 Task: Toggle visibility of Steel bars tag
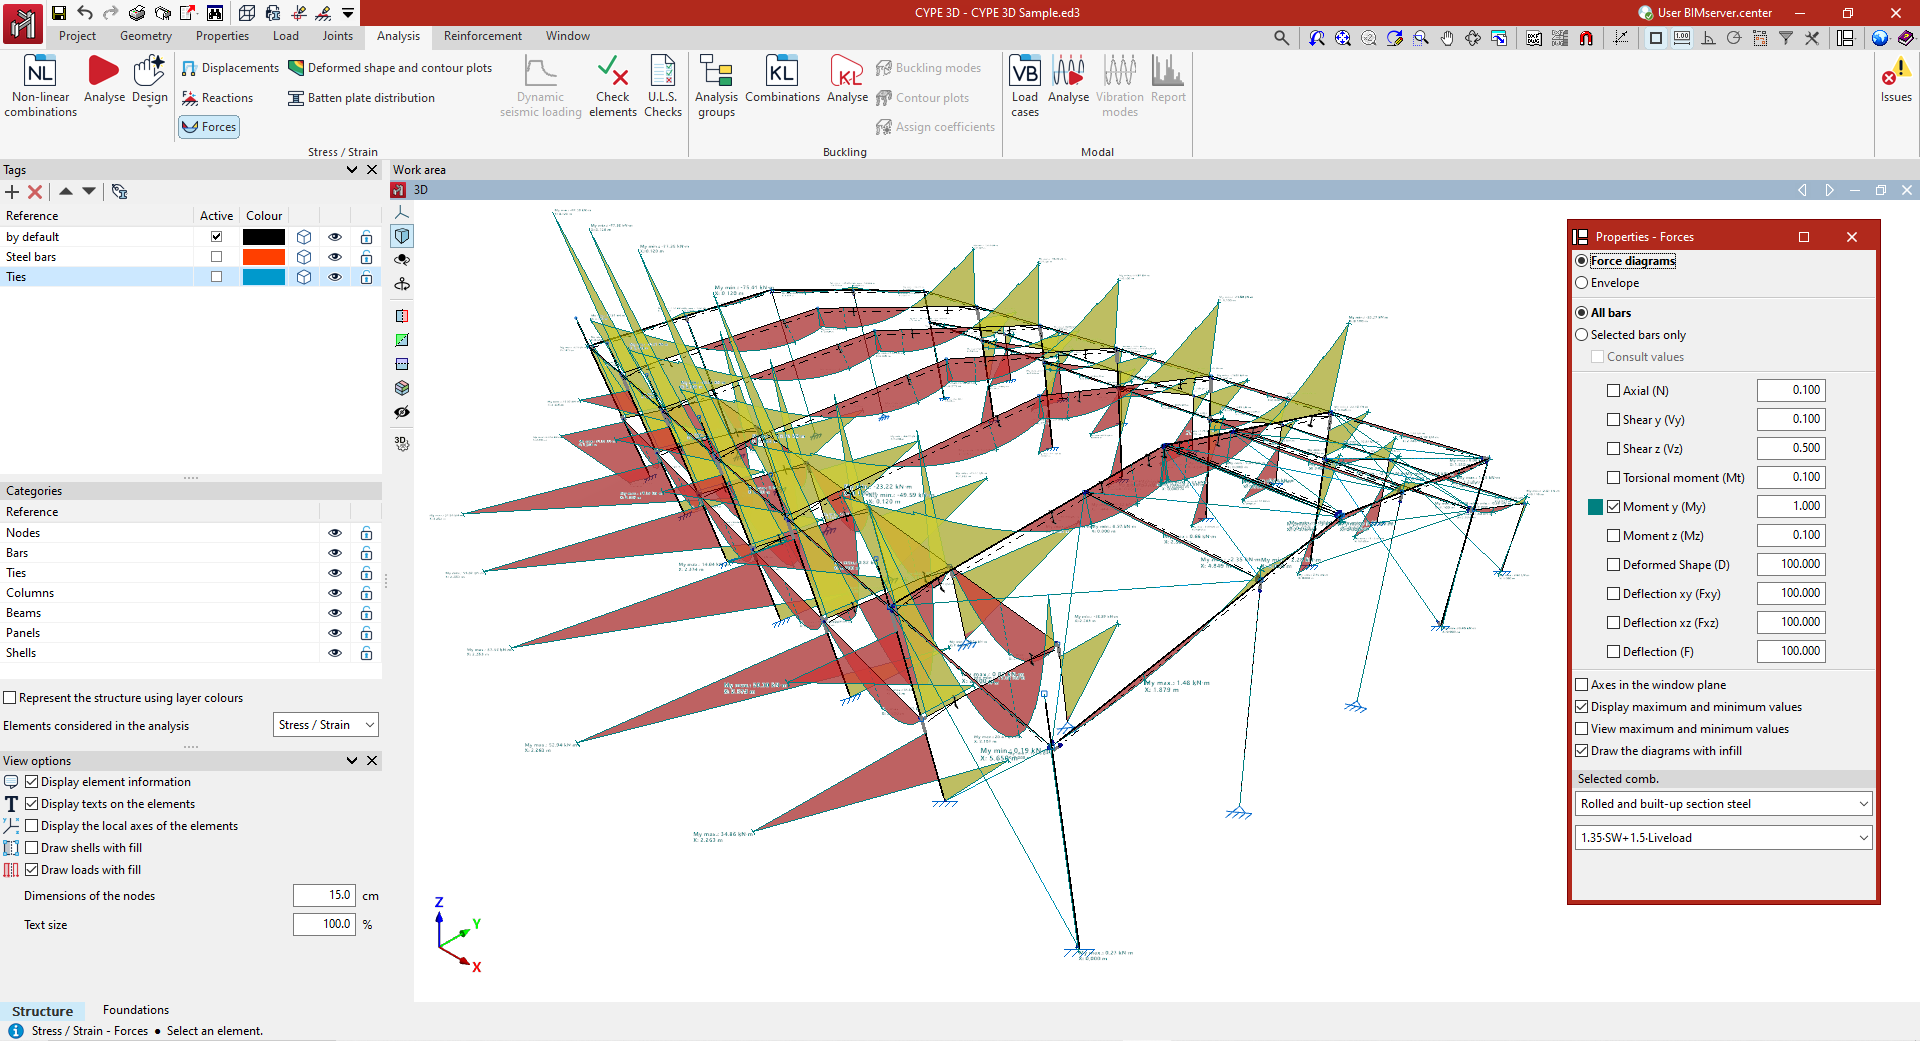[335, 257]
